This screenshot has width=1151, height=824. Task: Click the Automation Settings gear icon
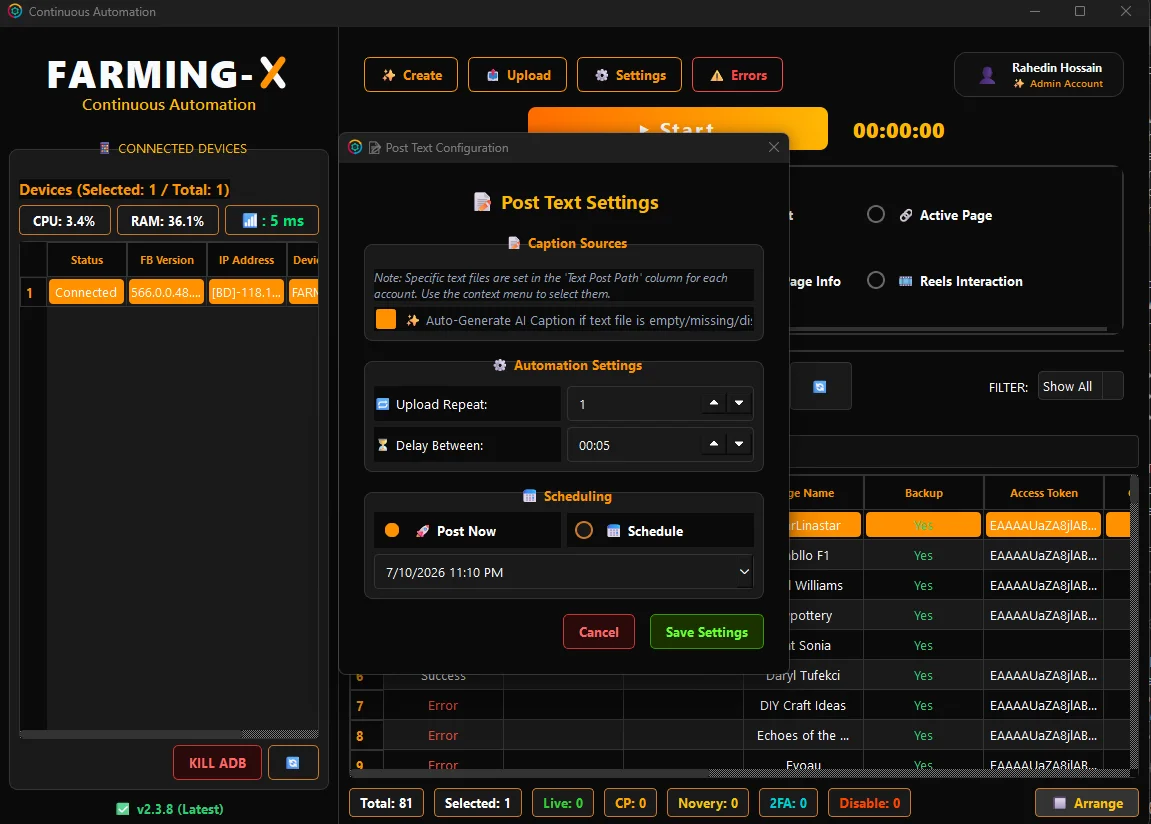click(500, 365)
